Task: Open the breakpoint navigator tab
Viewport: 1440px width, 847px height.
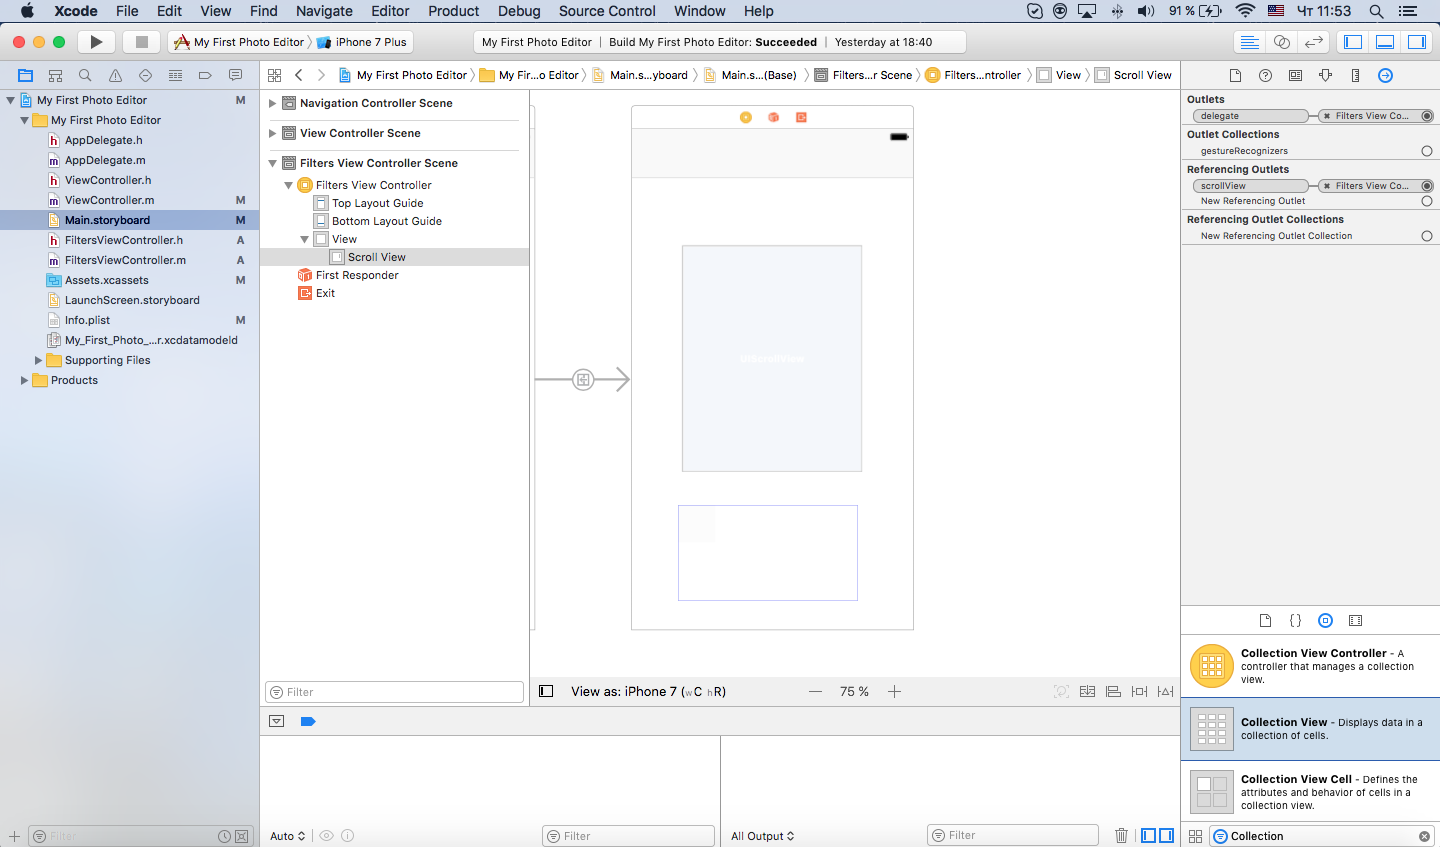Action: click(205, 75)
